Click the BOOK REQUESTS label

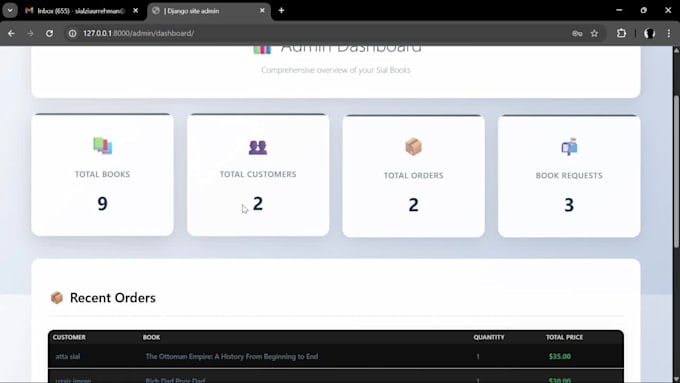(x=569, y=176)
